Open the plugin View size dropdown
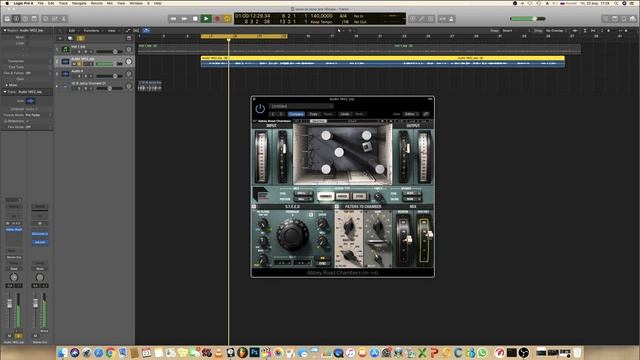 click(410, 114)
